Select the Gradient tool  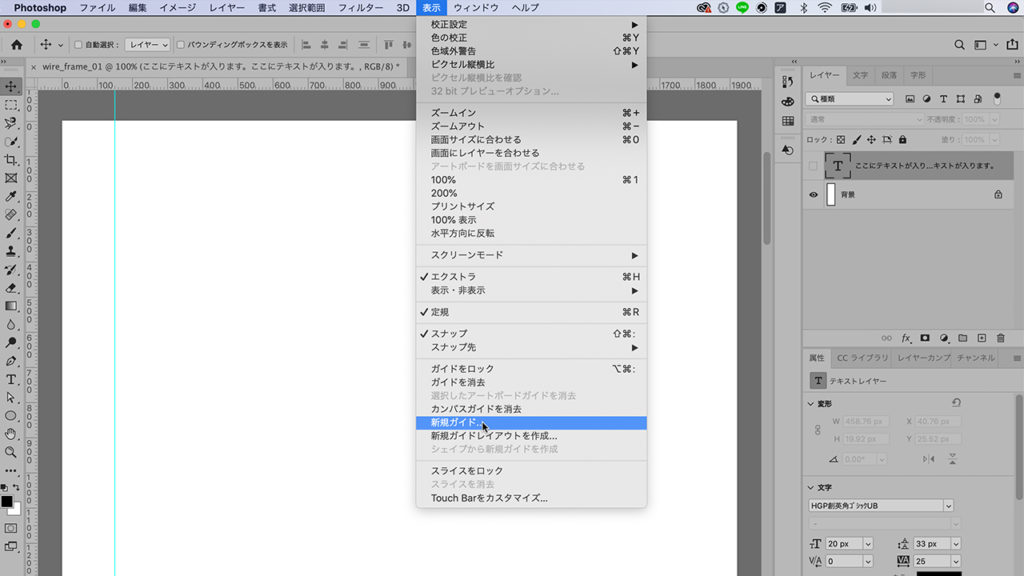coord(11,306)
